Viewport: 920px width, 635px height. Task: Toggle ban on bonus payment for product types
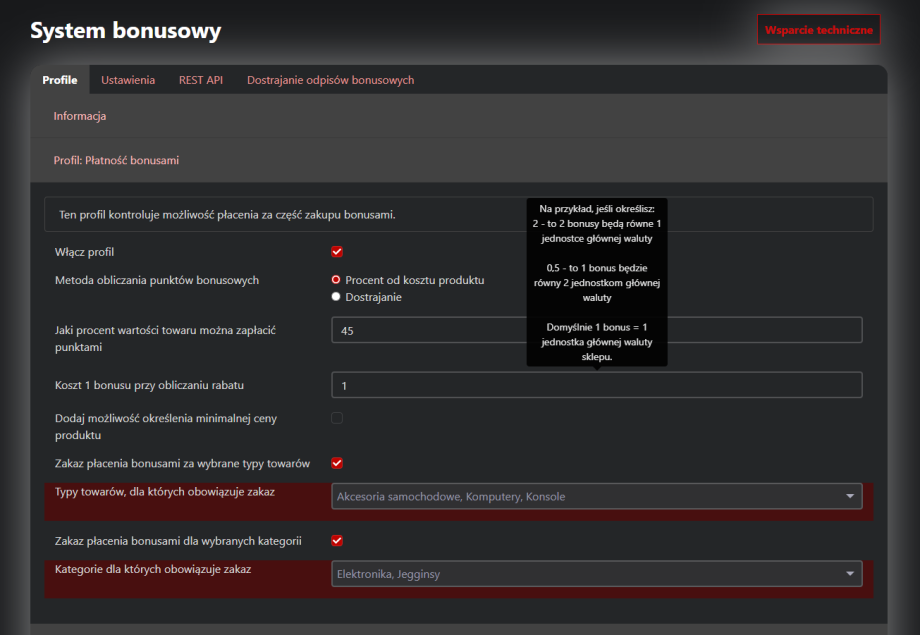click(337, 463)
